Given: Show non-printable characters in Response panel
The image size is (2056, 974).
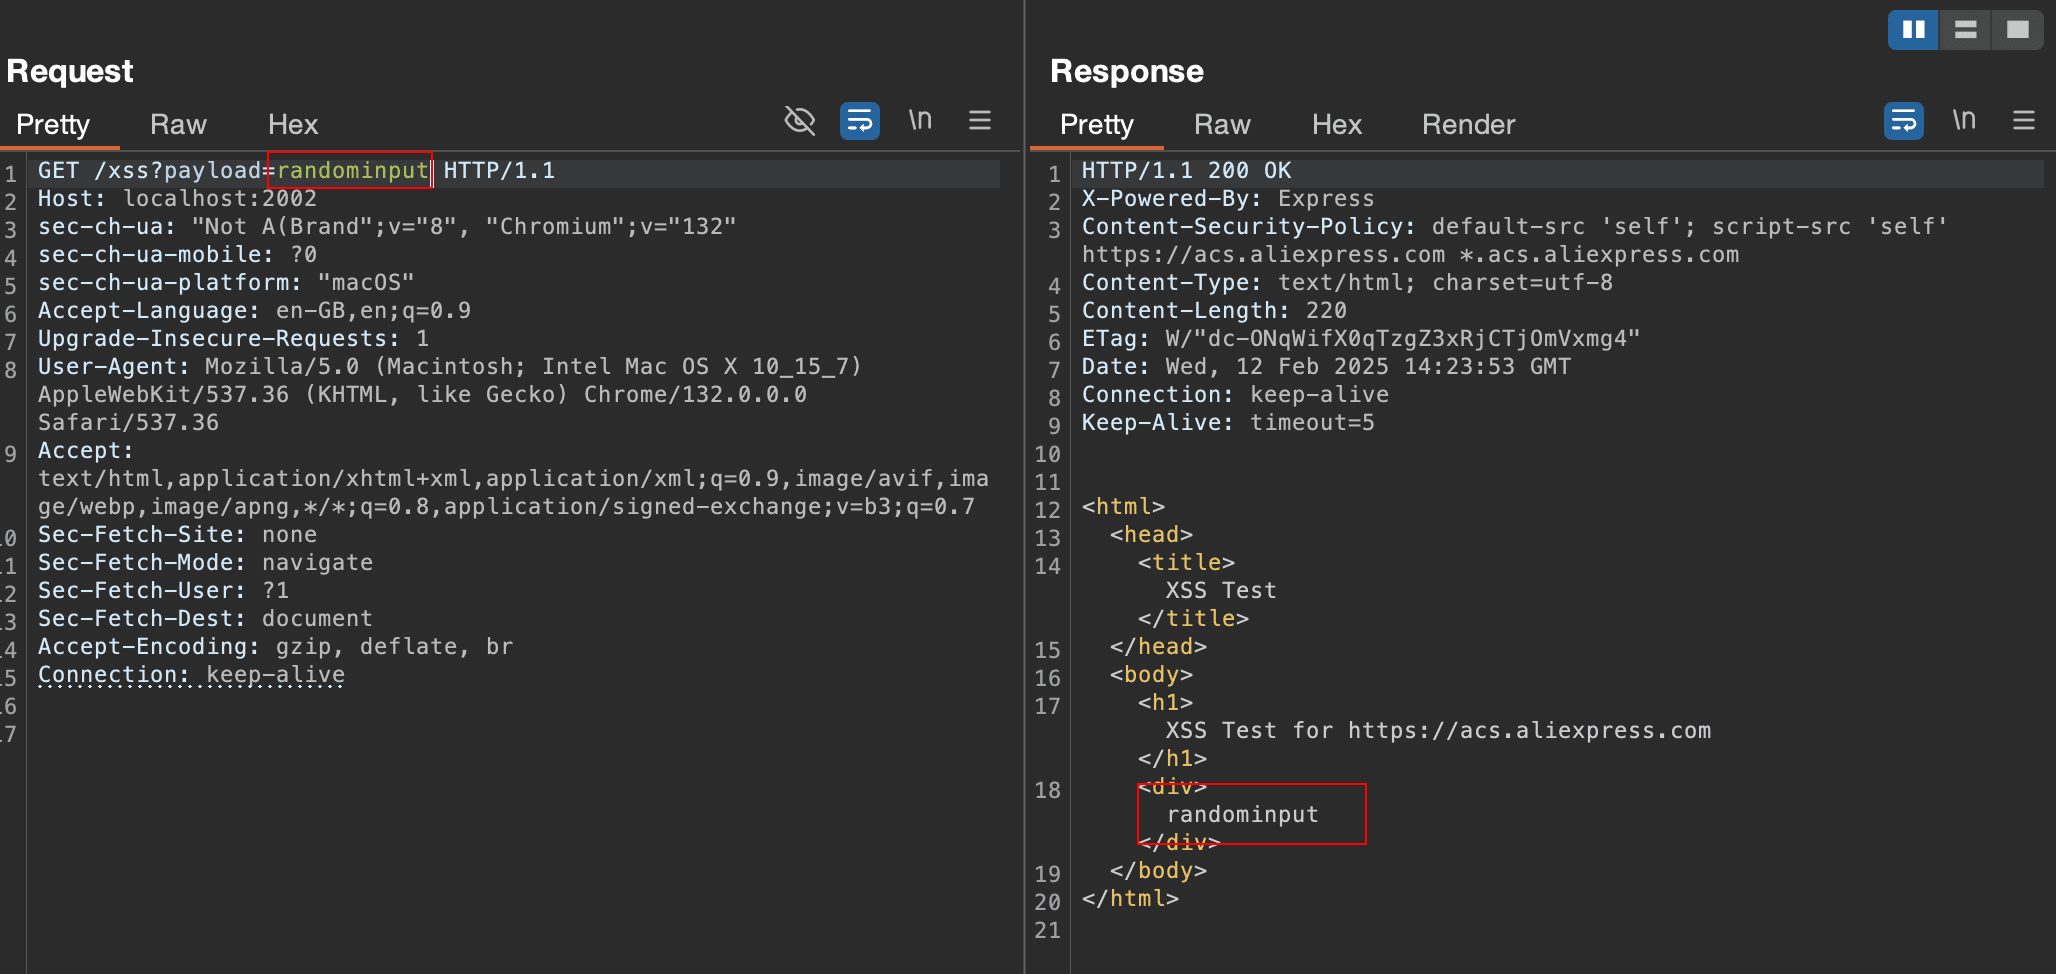Looking at the screenshot, I should pyautogui.click(x=1964, y=121).
